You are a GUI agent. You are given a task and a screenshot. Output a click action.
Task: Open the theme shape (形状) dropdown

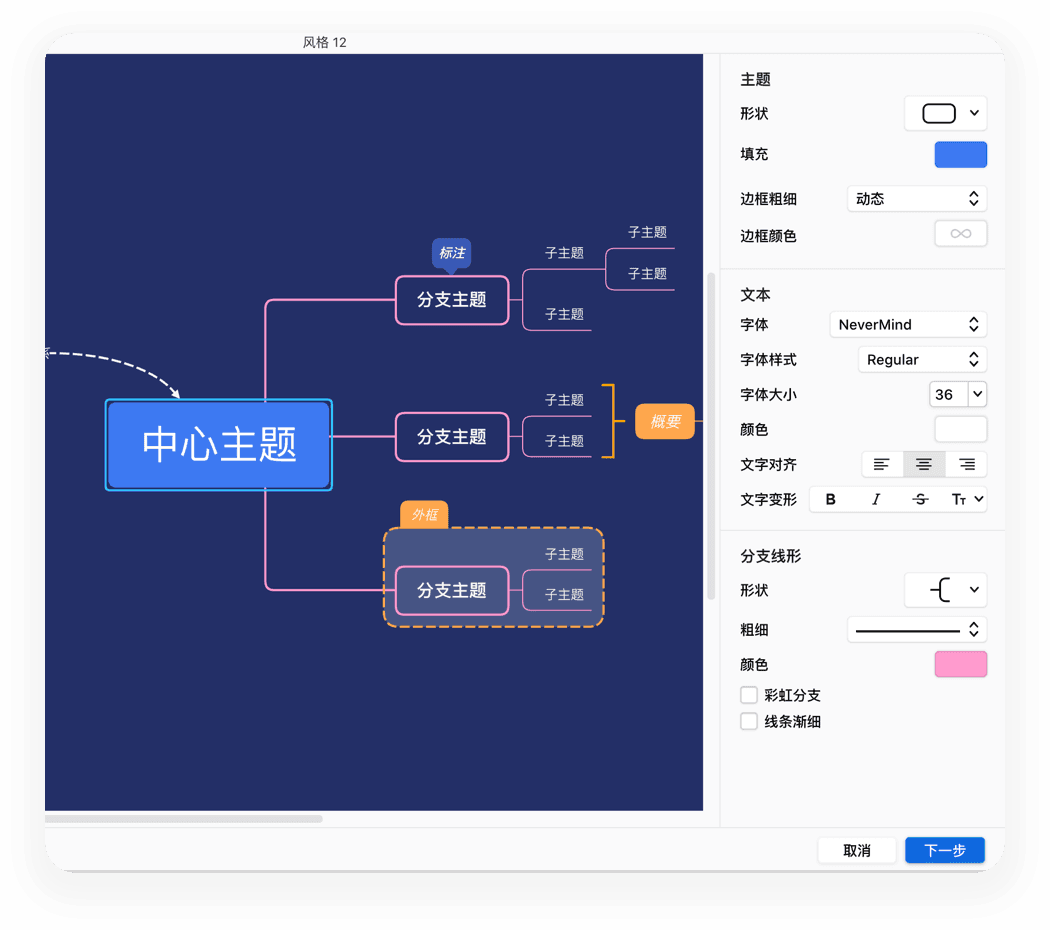(x=945, y=113)
